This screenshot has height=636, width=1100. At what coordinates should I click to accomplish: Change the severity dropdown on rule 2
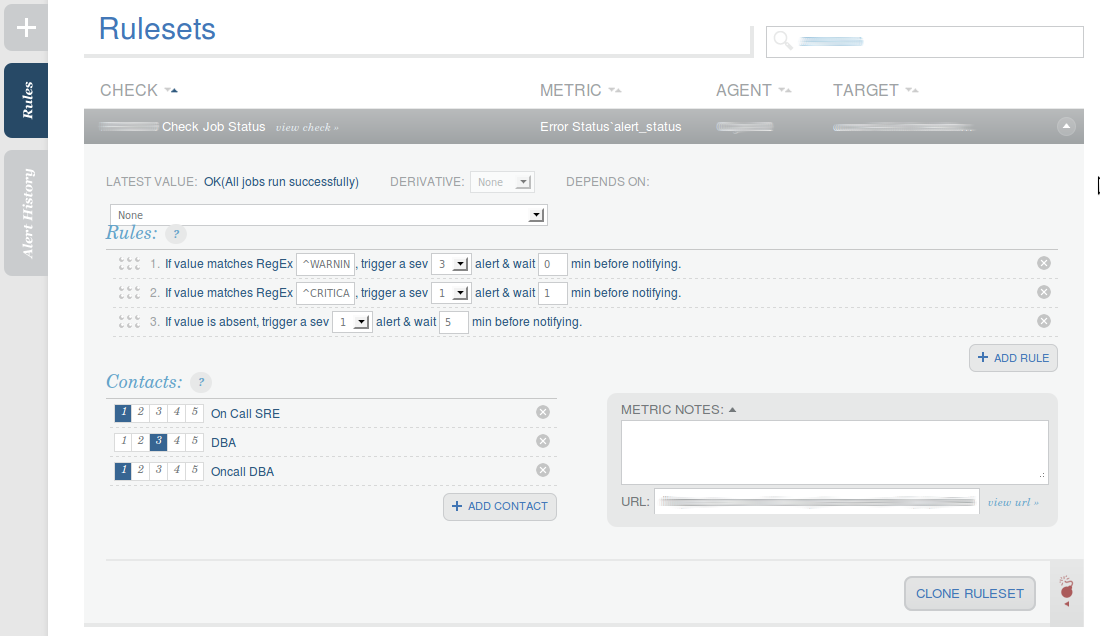pyautogui.click(x=450, y=292)
